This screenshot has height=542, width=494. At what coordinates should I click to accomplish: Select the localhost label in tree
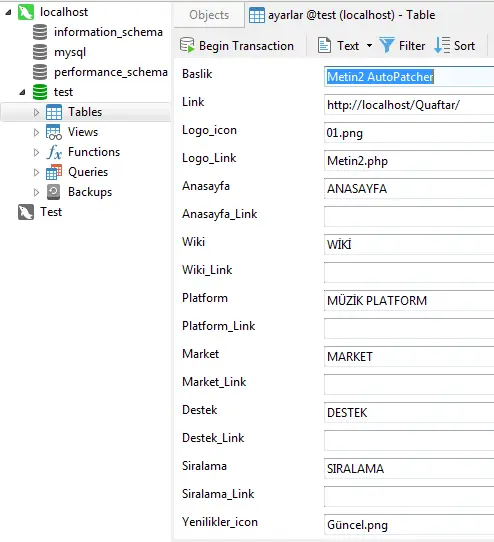(64, 12)
